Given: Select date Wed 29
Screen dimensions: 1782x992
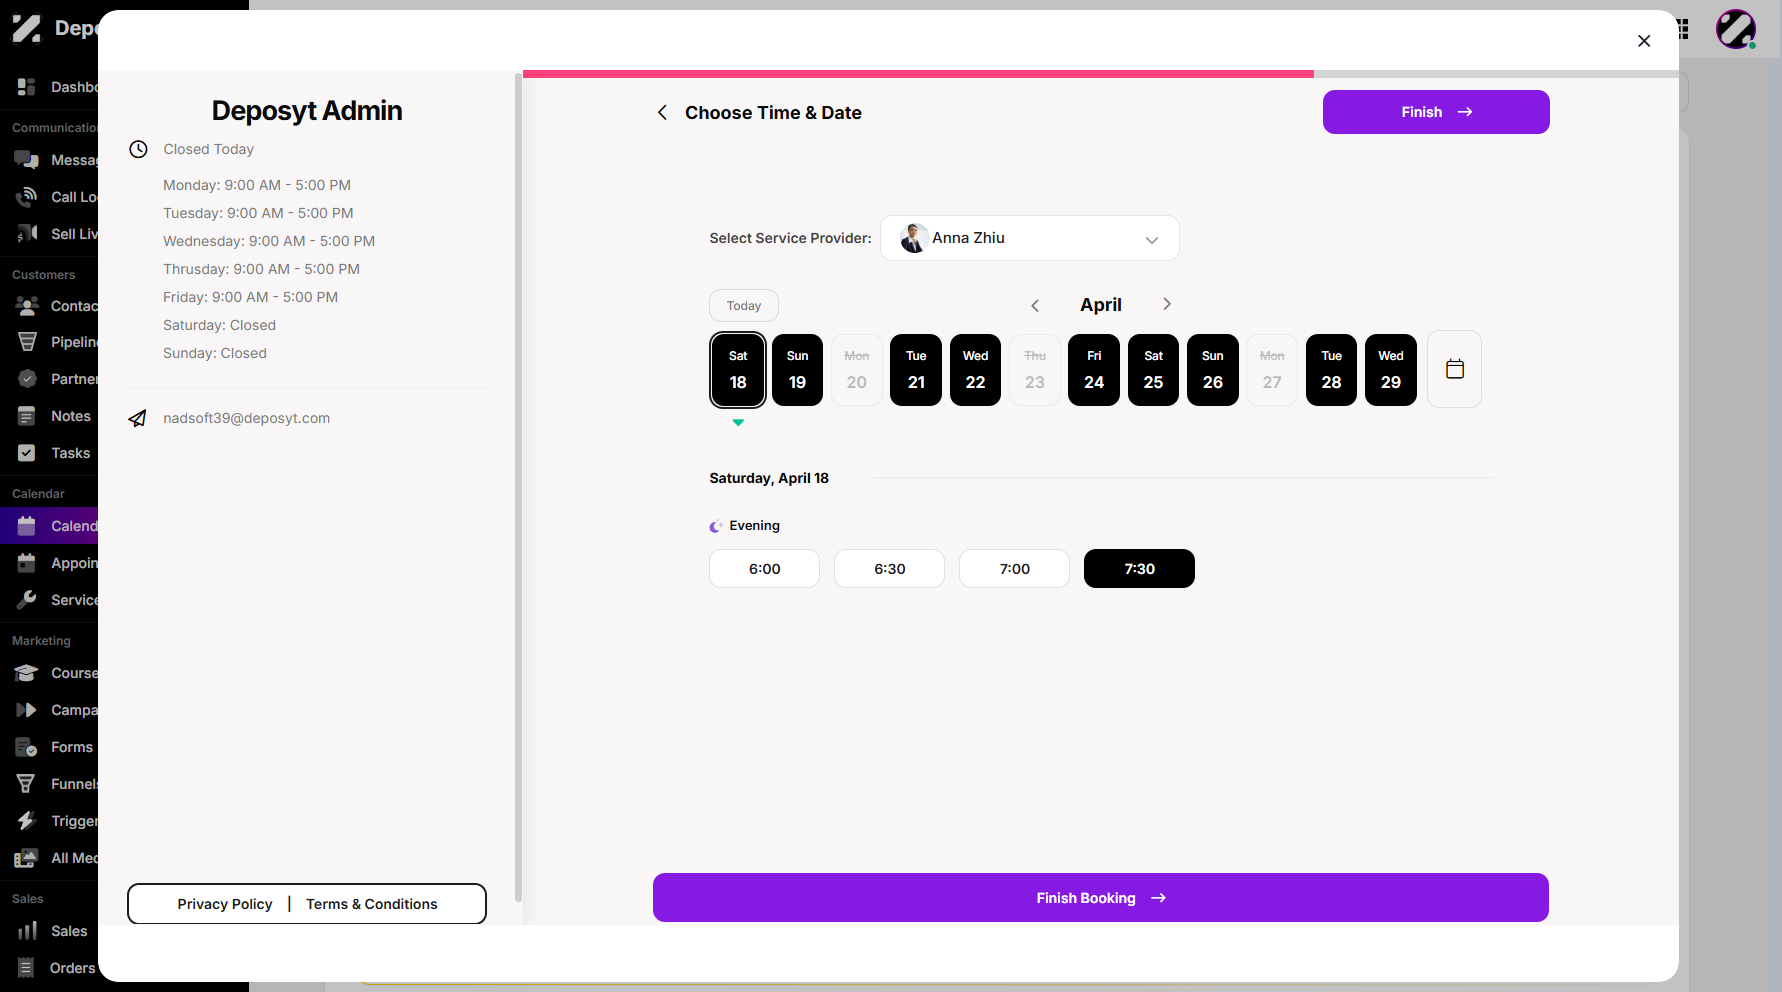Looking at the screenshot, I should tap(1391, 370).
